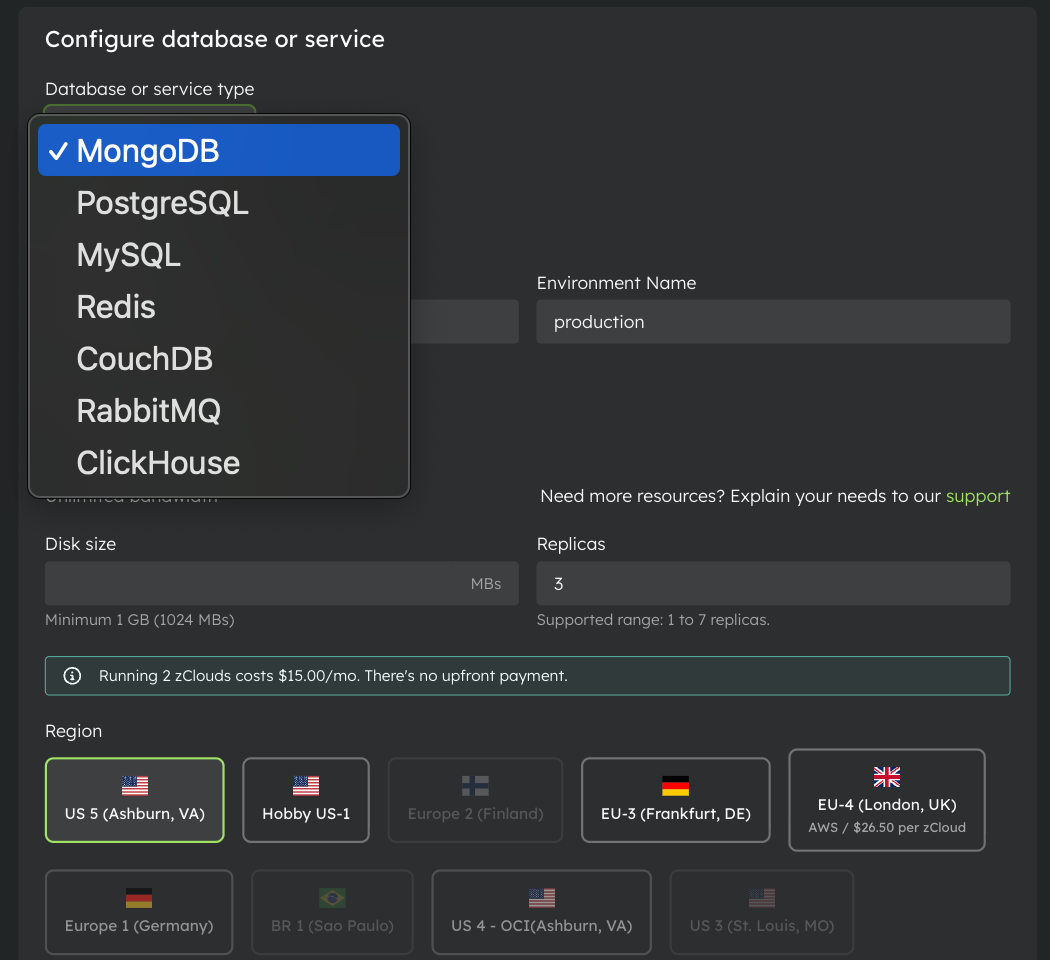Viewport: 1050px width, 960px height.
Task: Click the 'MBs' unit suffix
Action: click(x=485, y=584)
